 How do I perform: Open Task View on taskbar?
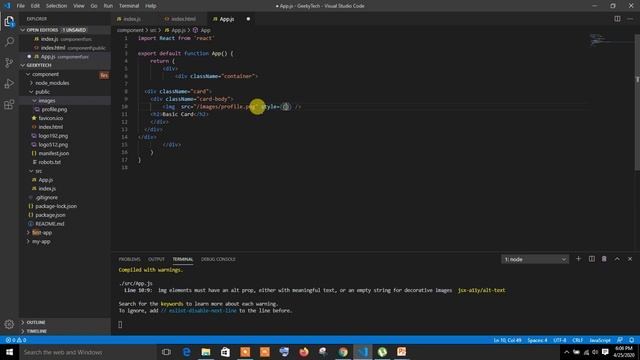coord(166,352)
